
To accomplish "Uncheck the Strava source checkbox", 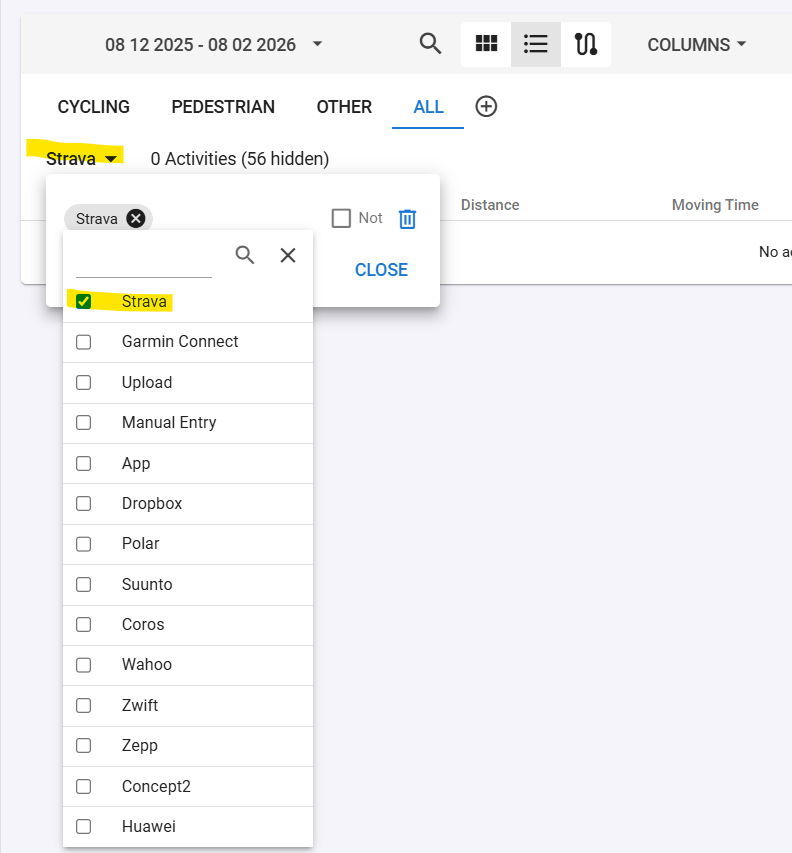I will coord(84,301).
